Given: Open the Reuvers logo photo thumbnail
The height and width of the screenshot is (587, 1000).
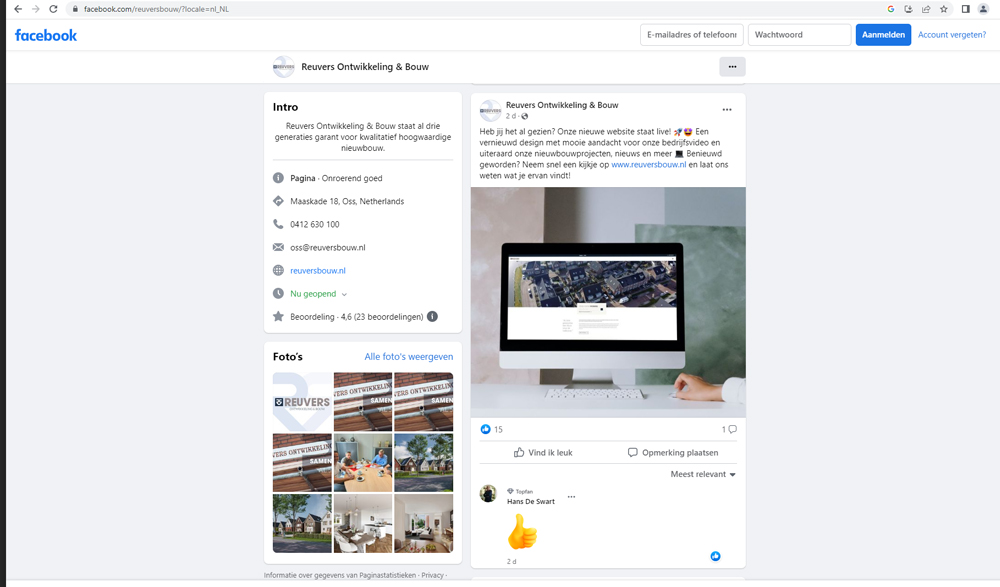Looking at the screenshot, I should 302,402.
